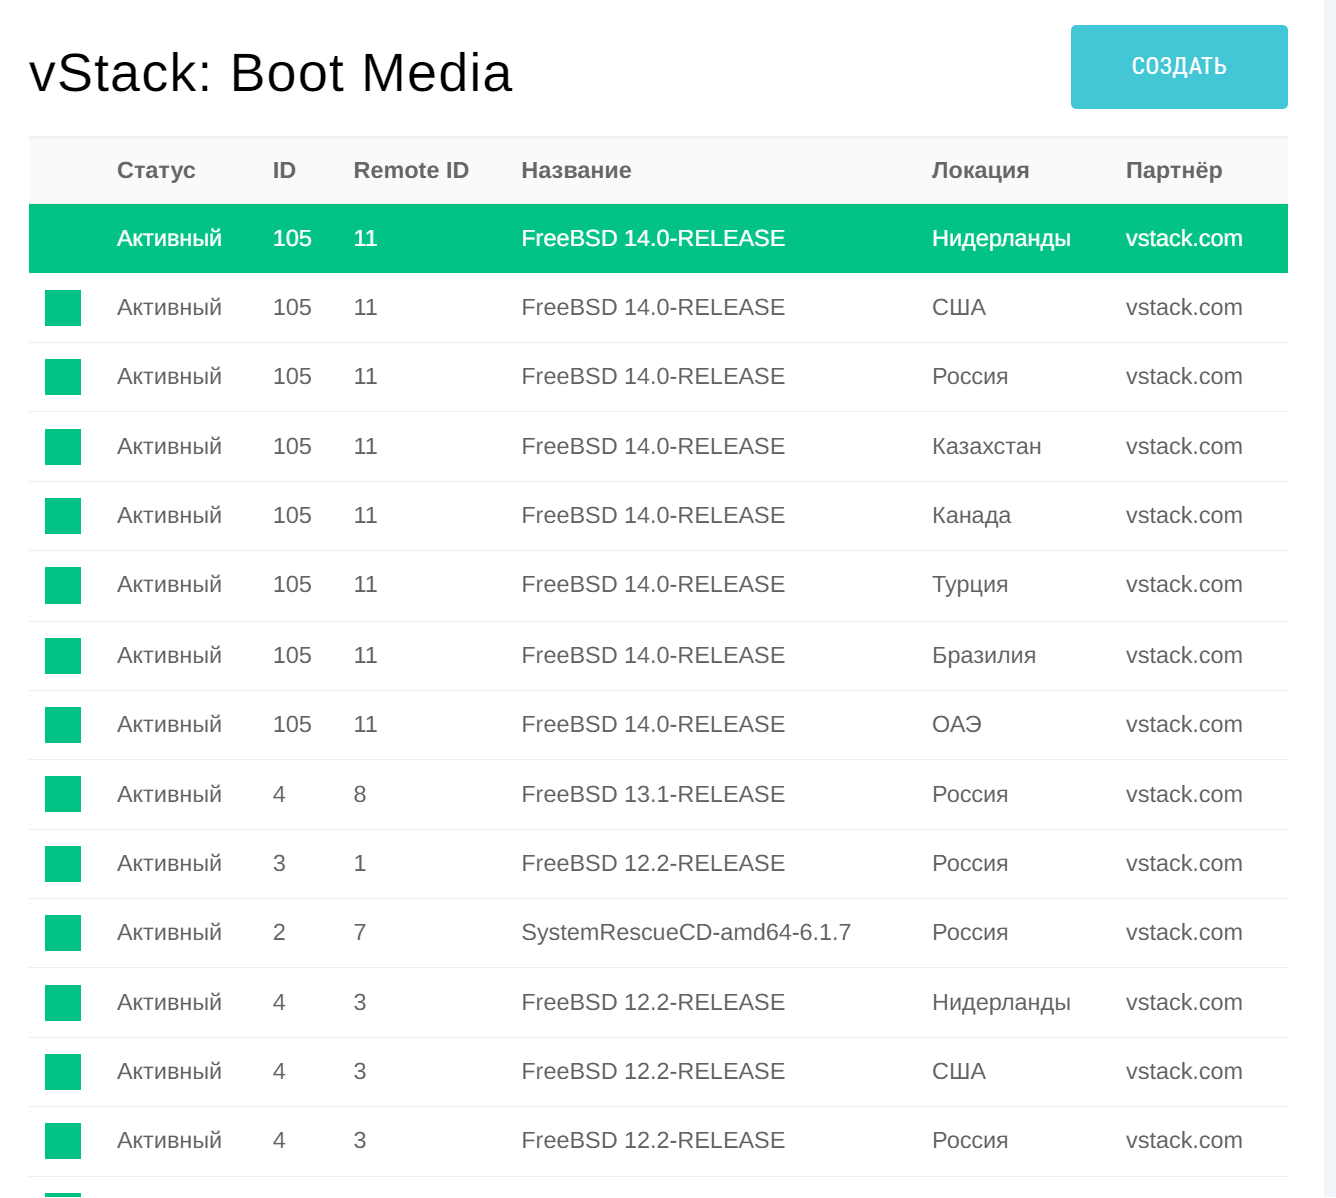This screenshot has width=1336, height=1198.
Task: Click green square in row with ID 3
Action: (x=63, y=864)
